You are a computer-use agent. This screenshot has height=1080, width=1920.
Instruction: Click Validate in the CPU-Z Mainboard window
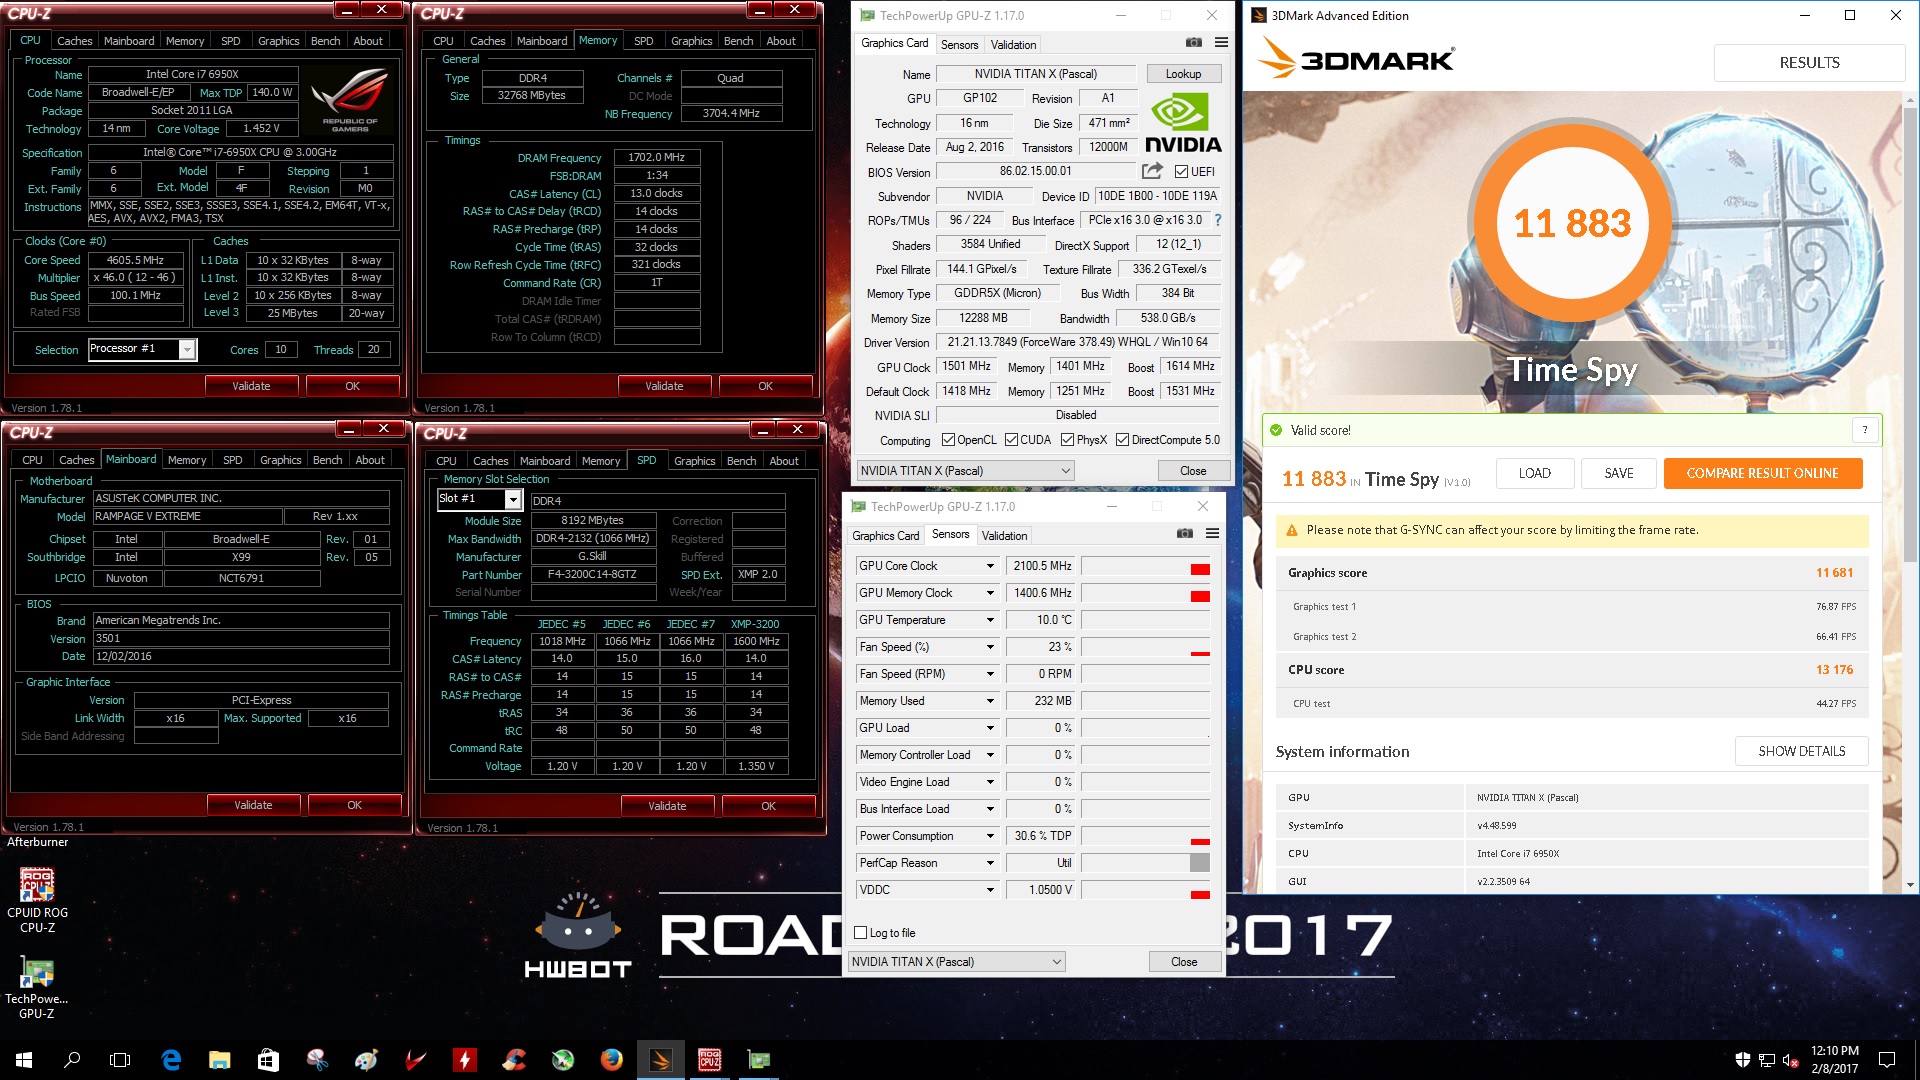[253, 805]
